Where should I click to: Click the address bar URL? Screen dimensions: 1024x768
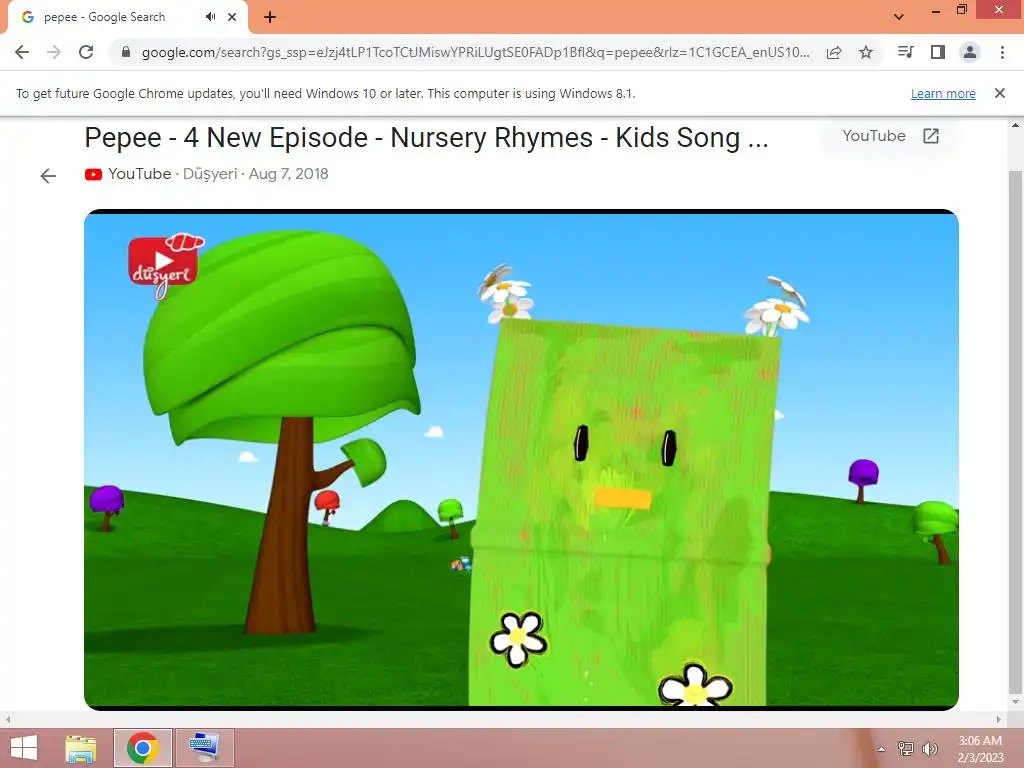[x=475, y=52]
